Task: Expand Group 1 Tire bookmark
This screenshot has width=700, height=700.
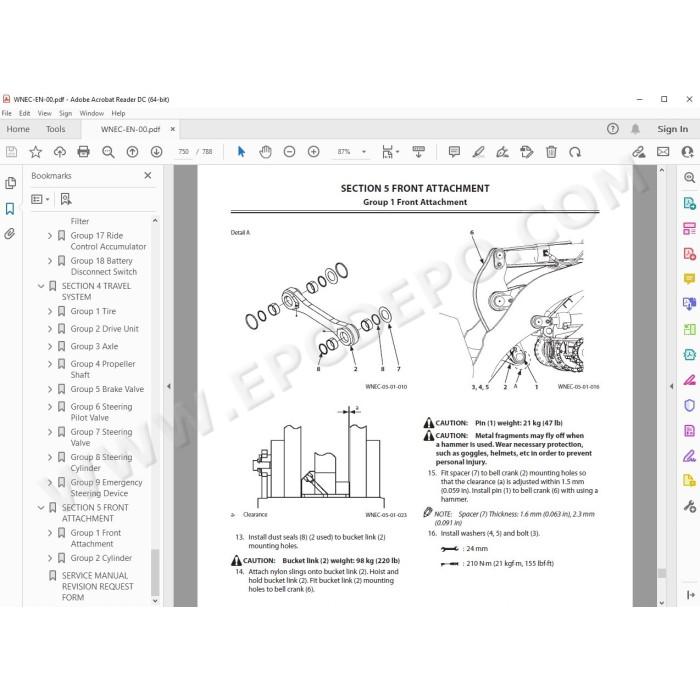Action: (x=50, y=311)
